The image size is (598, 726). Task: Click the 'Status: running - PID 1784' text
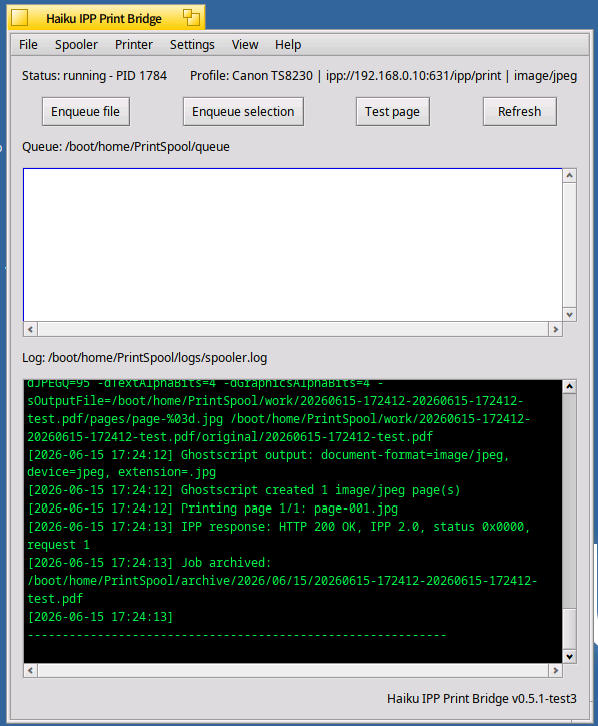coord(94,75)
